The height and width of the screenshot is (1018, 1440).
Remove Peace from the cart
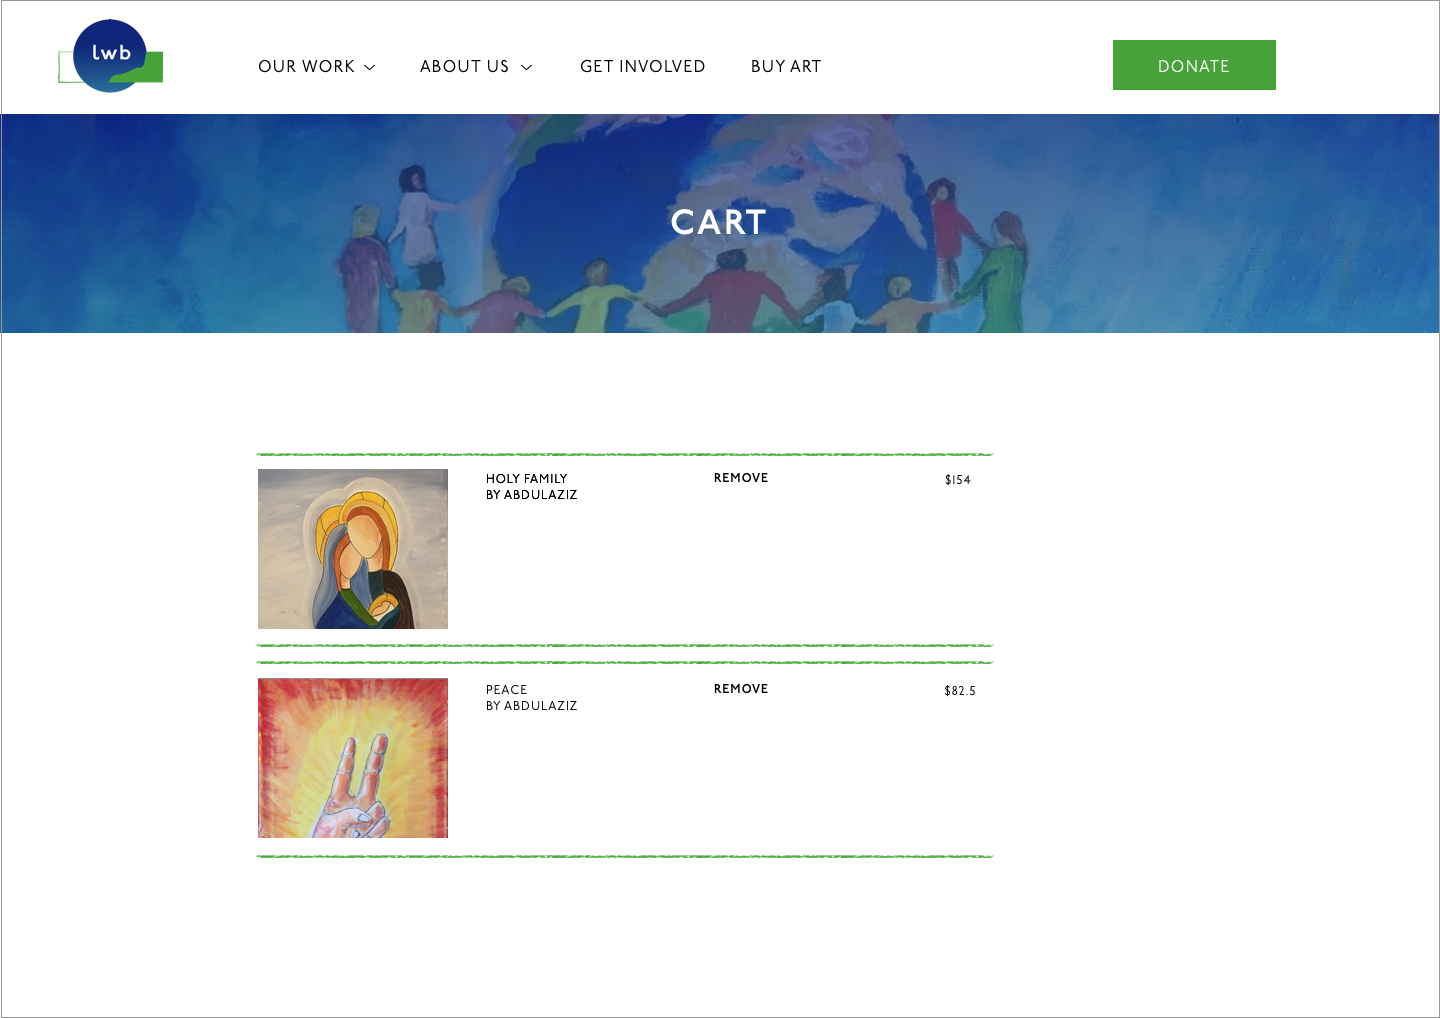tap(741, 689)
